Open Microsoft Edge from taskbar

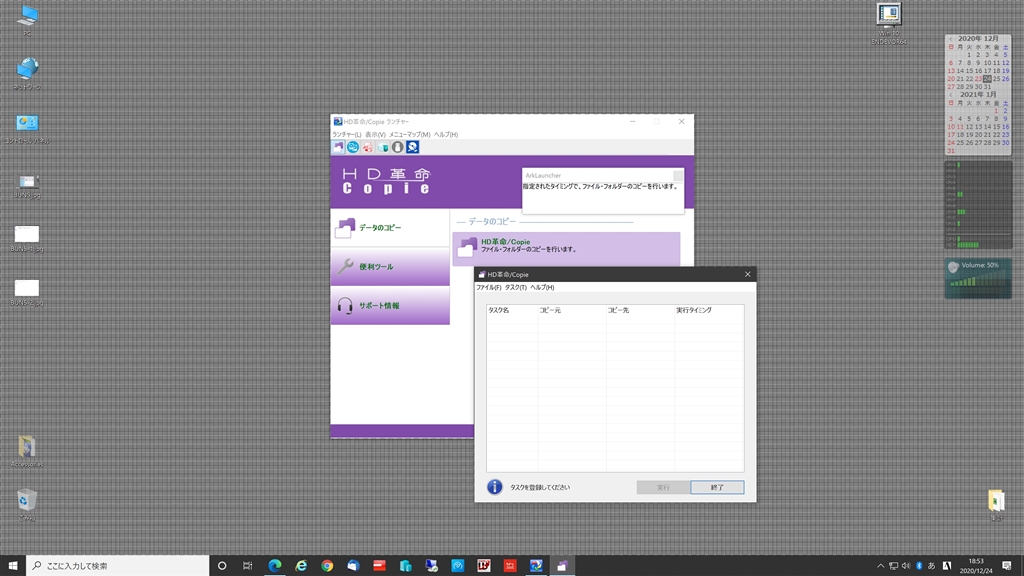(275, 566)
